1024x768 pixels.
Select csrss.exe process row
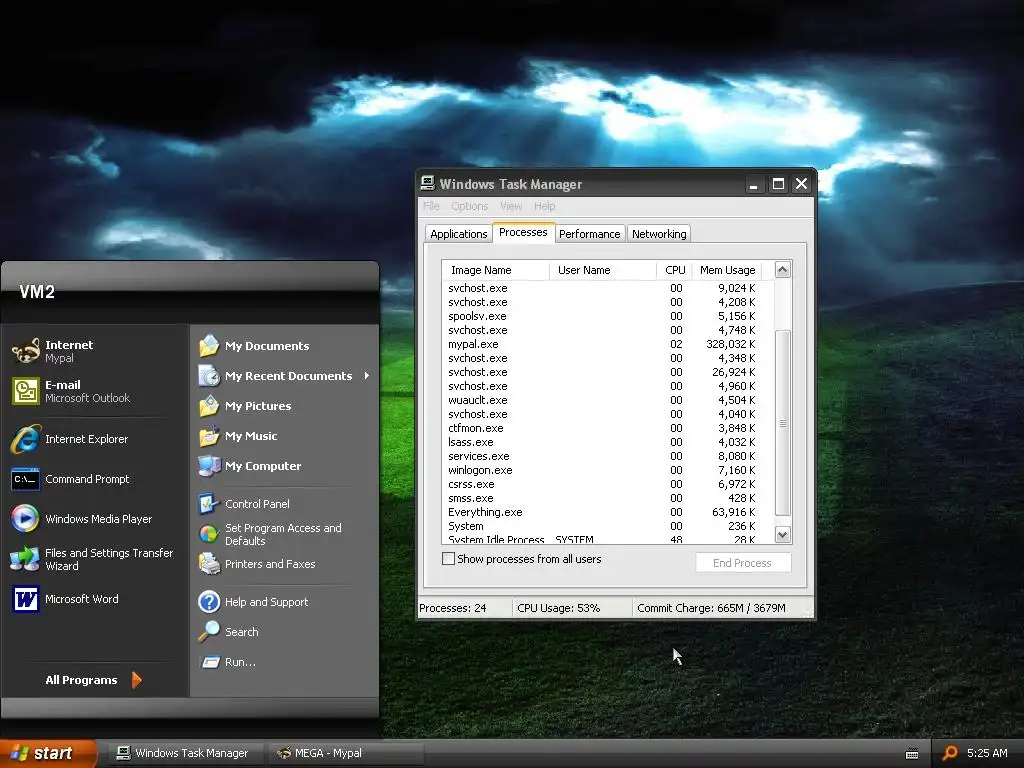pyautogui.click(x=601, y=485)
